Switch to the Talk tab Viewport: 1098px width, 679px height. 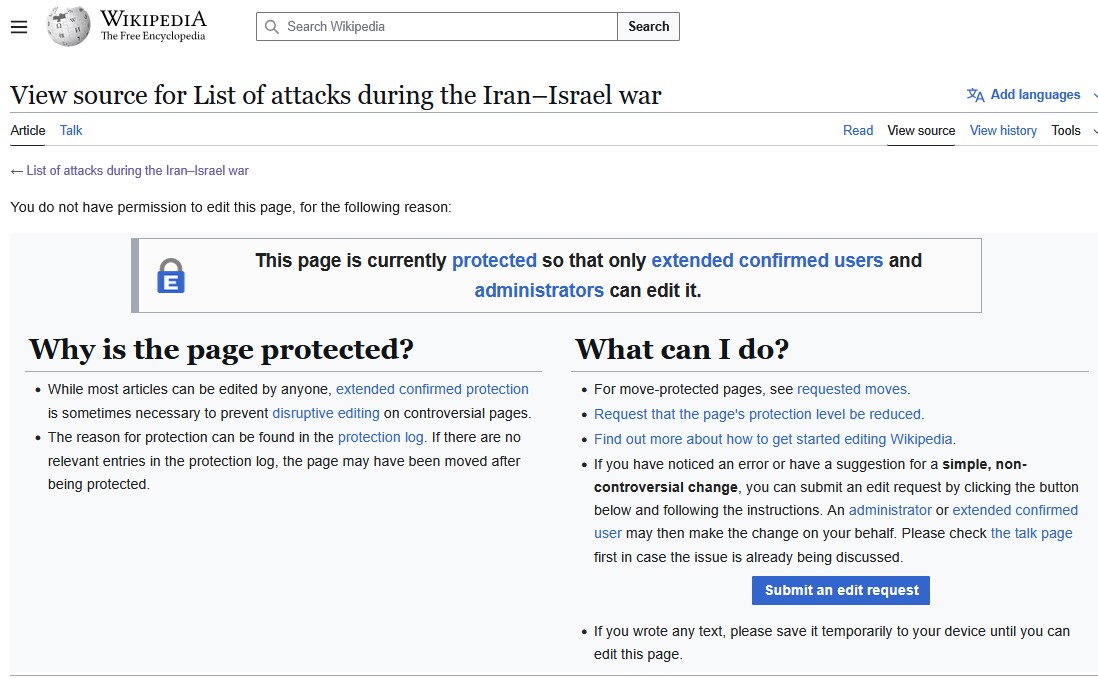[71, 130]
